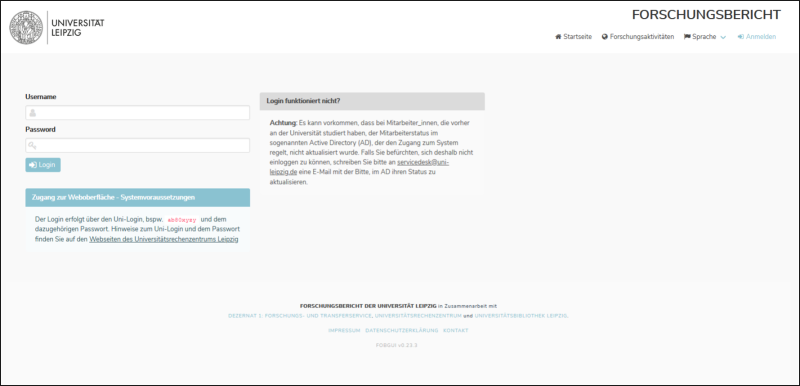Open the Datenschutzerklärung footer link
800x386 pixels.
402,331
